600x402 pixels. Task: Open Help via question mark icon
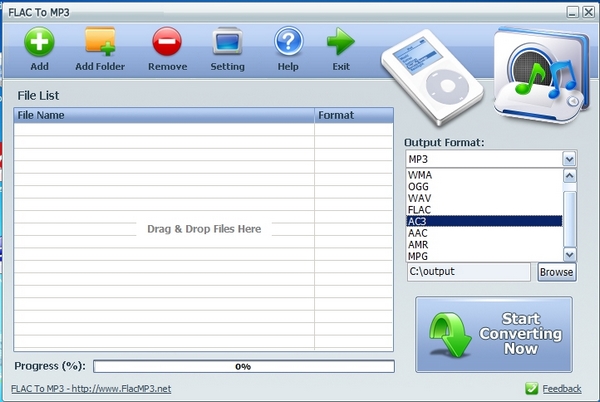(x=289, y=41)
